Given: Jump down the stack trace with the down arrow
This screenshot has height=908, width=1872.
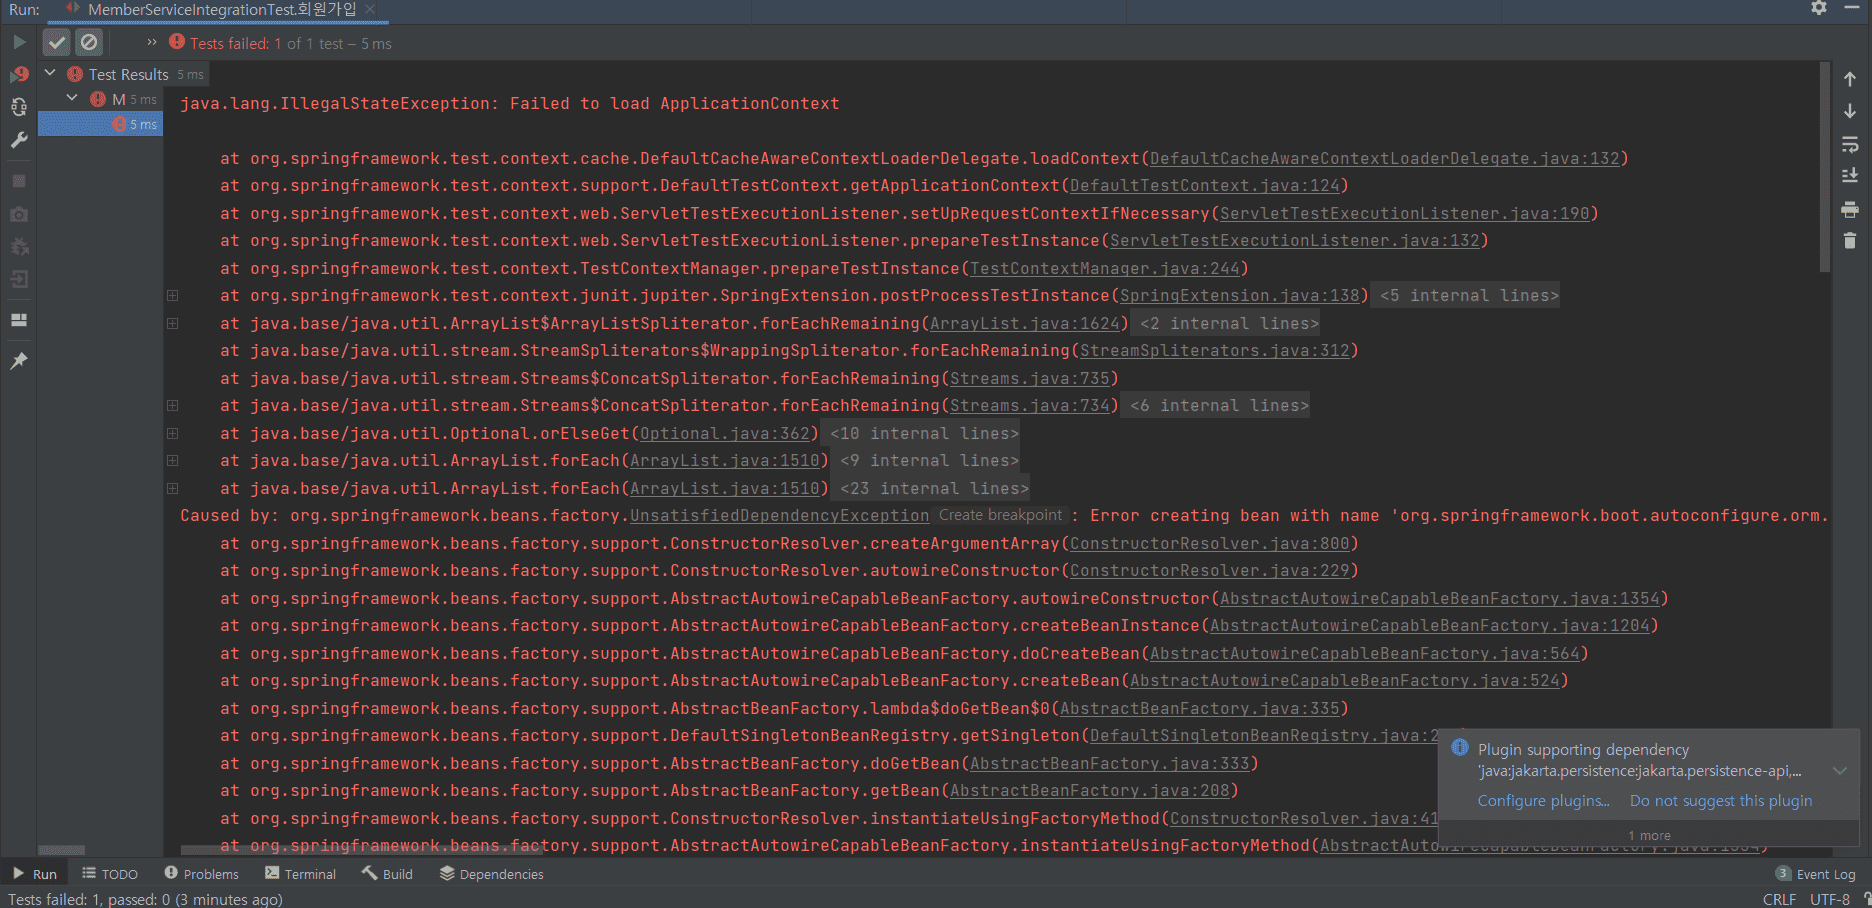Looking at the screenshot, I should tap(1850, 111).
